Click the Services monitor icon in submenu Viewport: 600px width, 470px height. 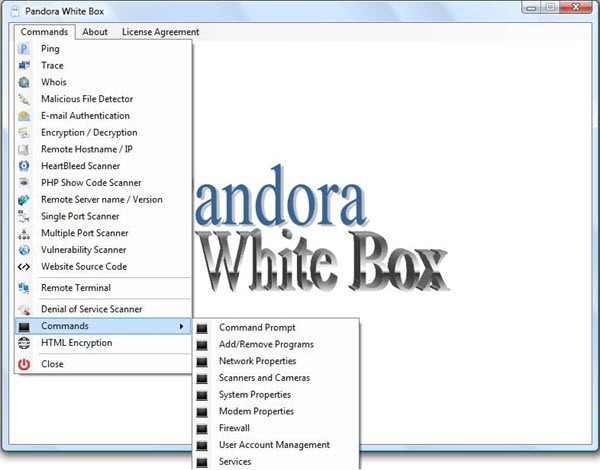pos(202,462)
